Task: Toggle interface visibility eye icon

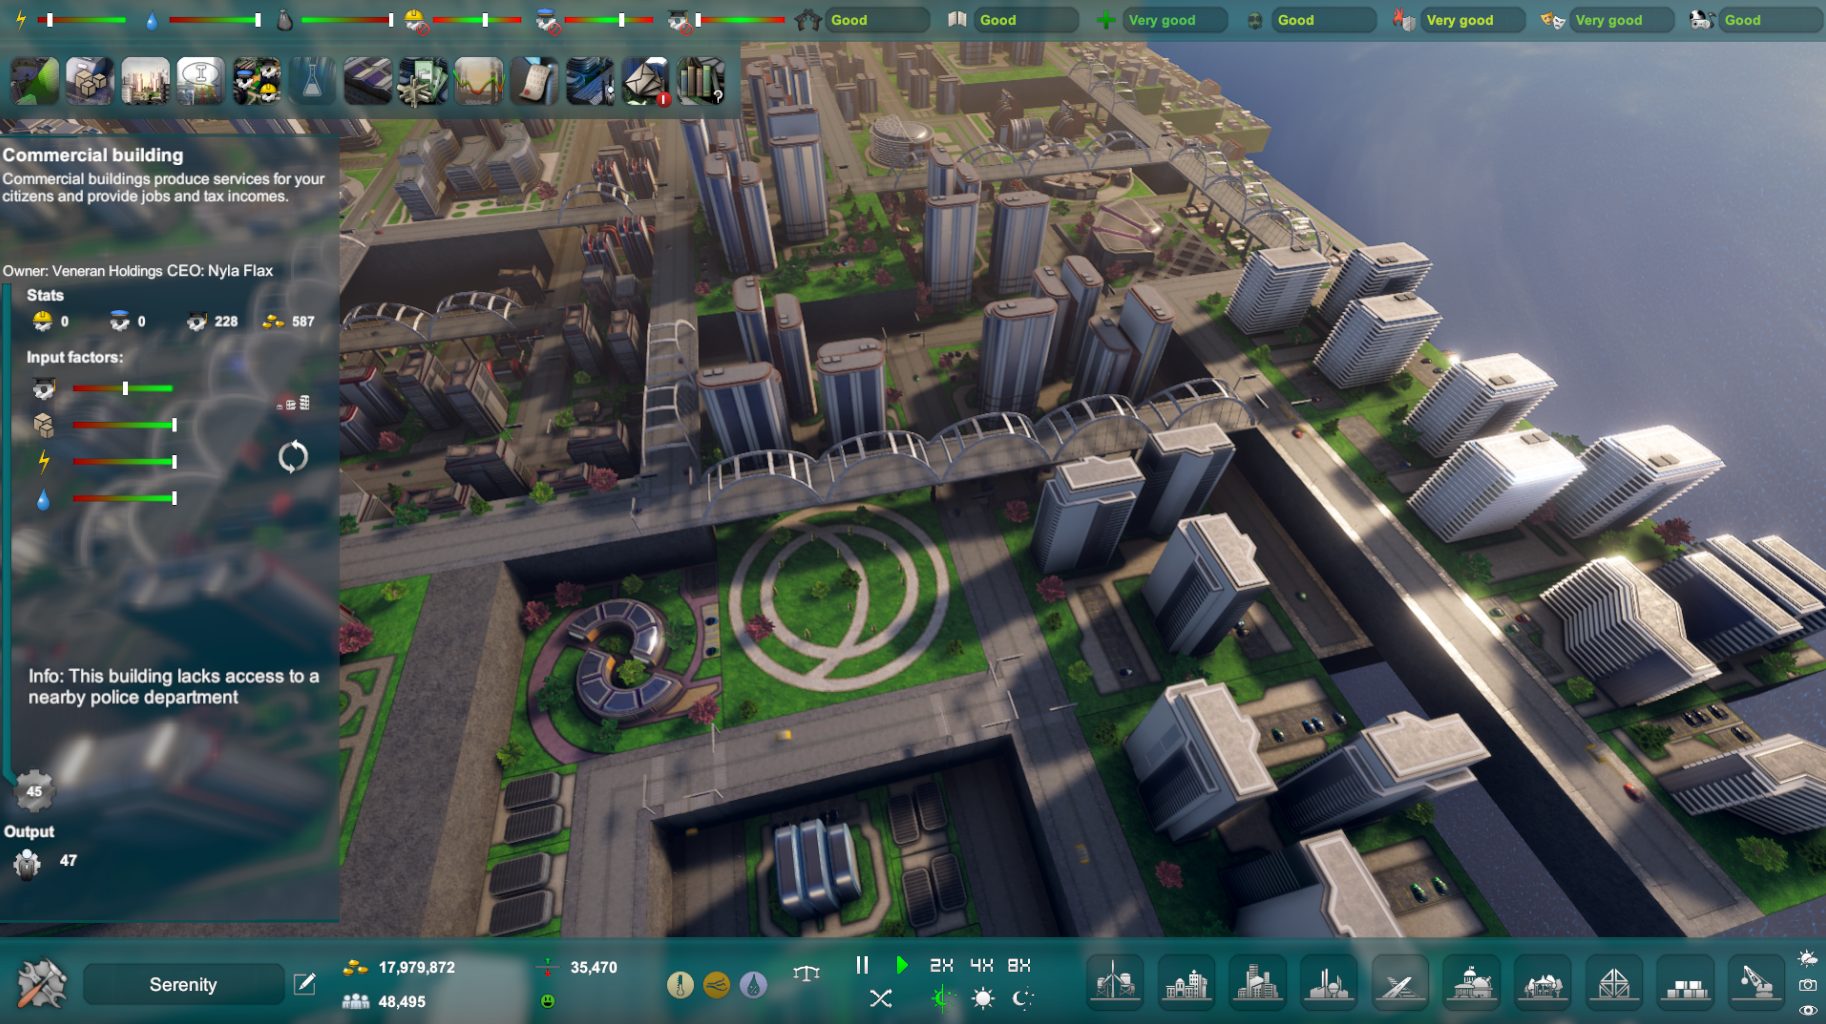Action: 1808,1010
